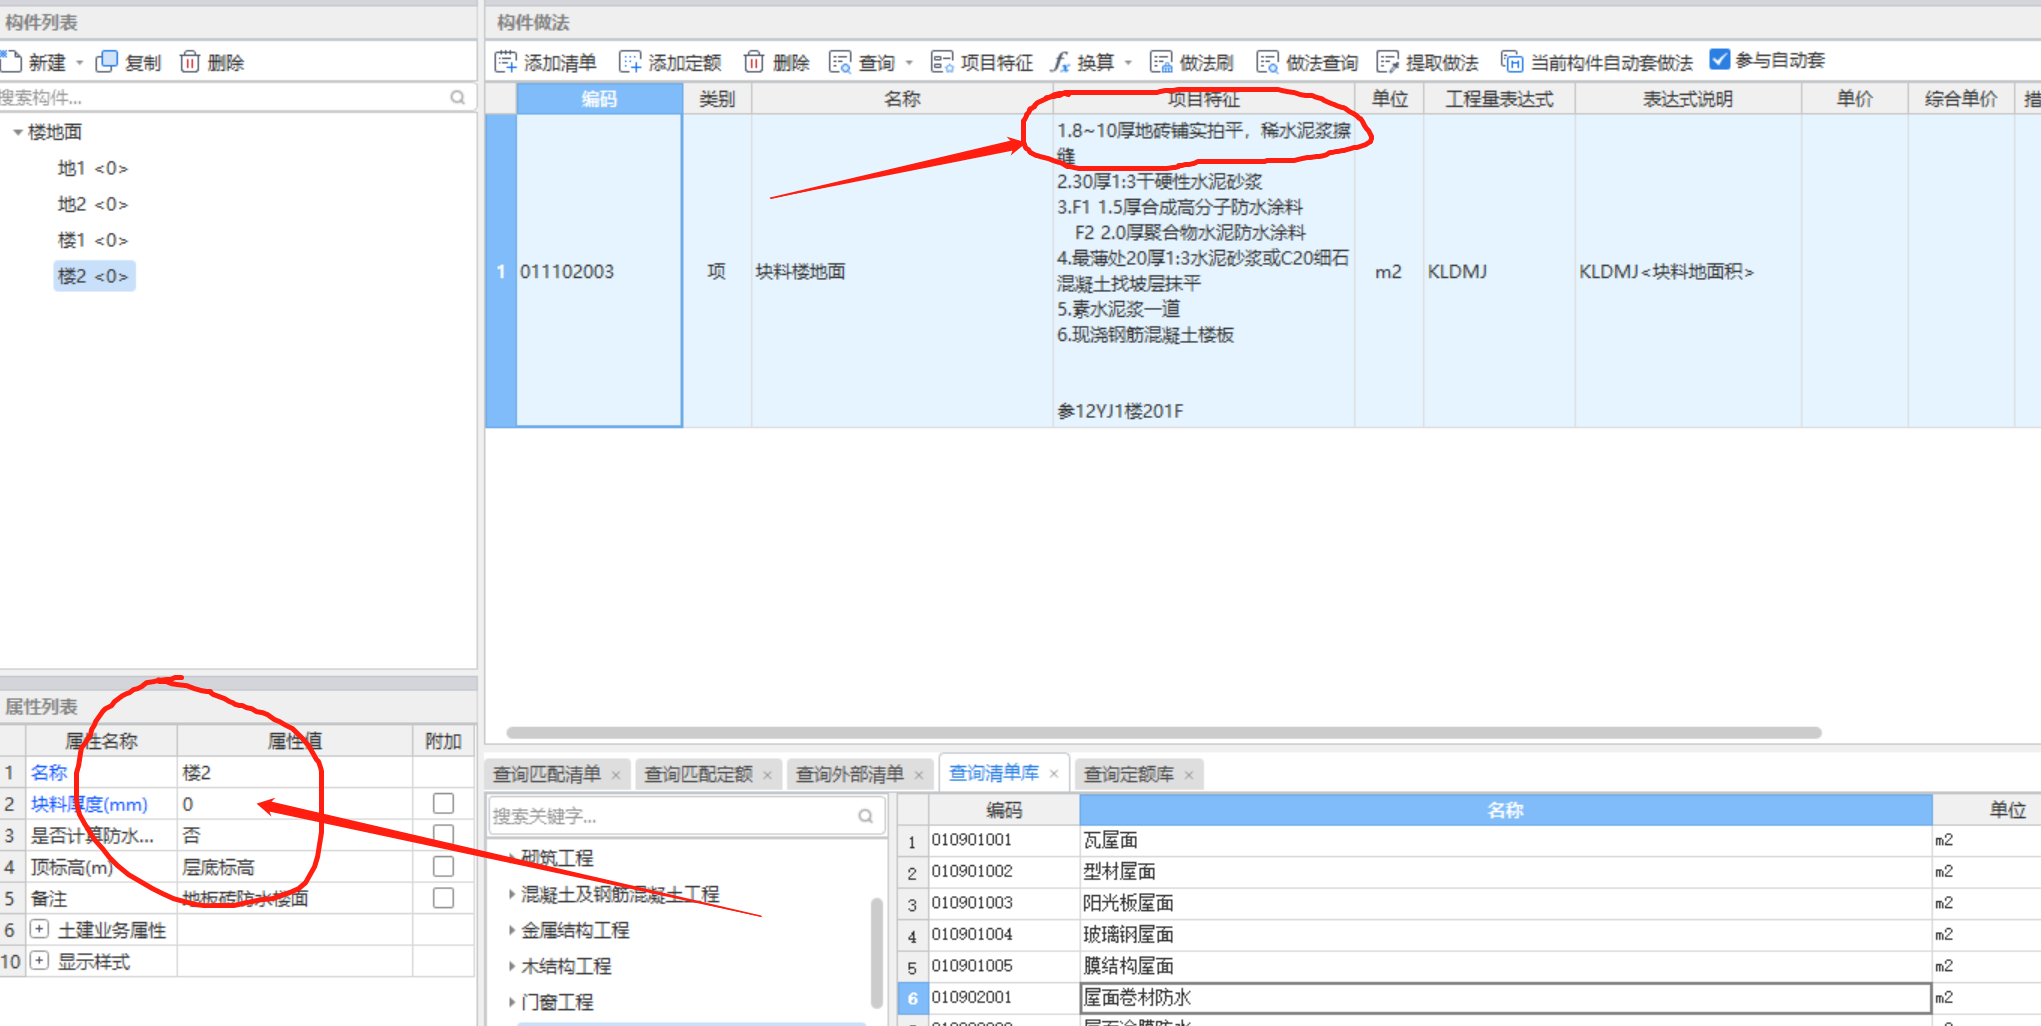Expand the 土建业务属性 row
The width and height of the screenshot is (2041, 1026).
pos(39,929)
